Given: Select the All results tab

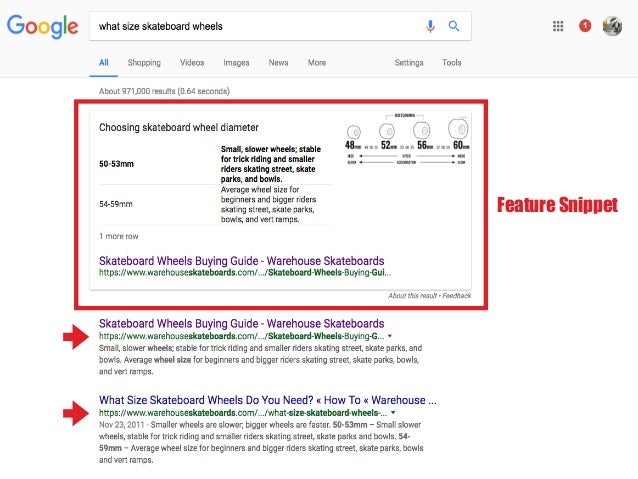Looking at the screenshot, I should pyautogui.click(x=104, y=63).
